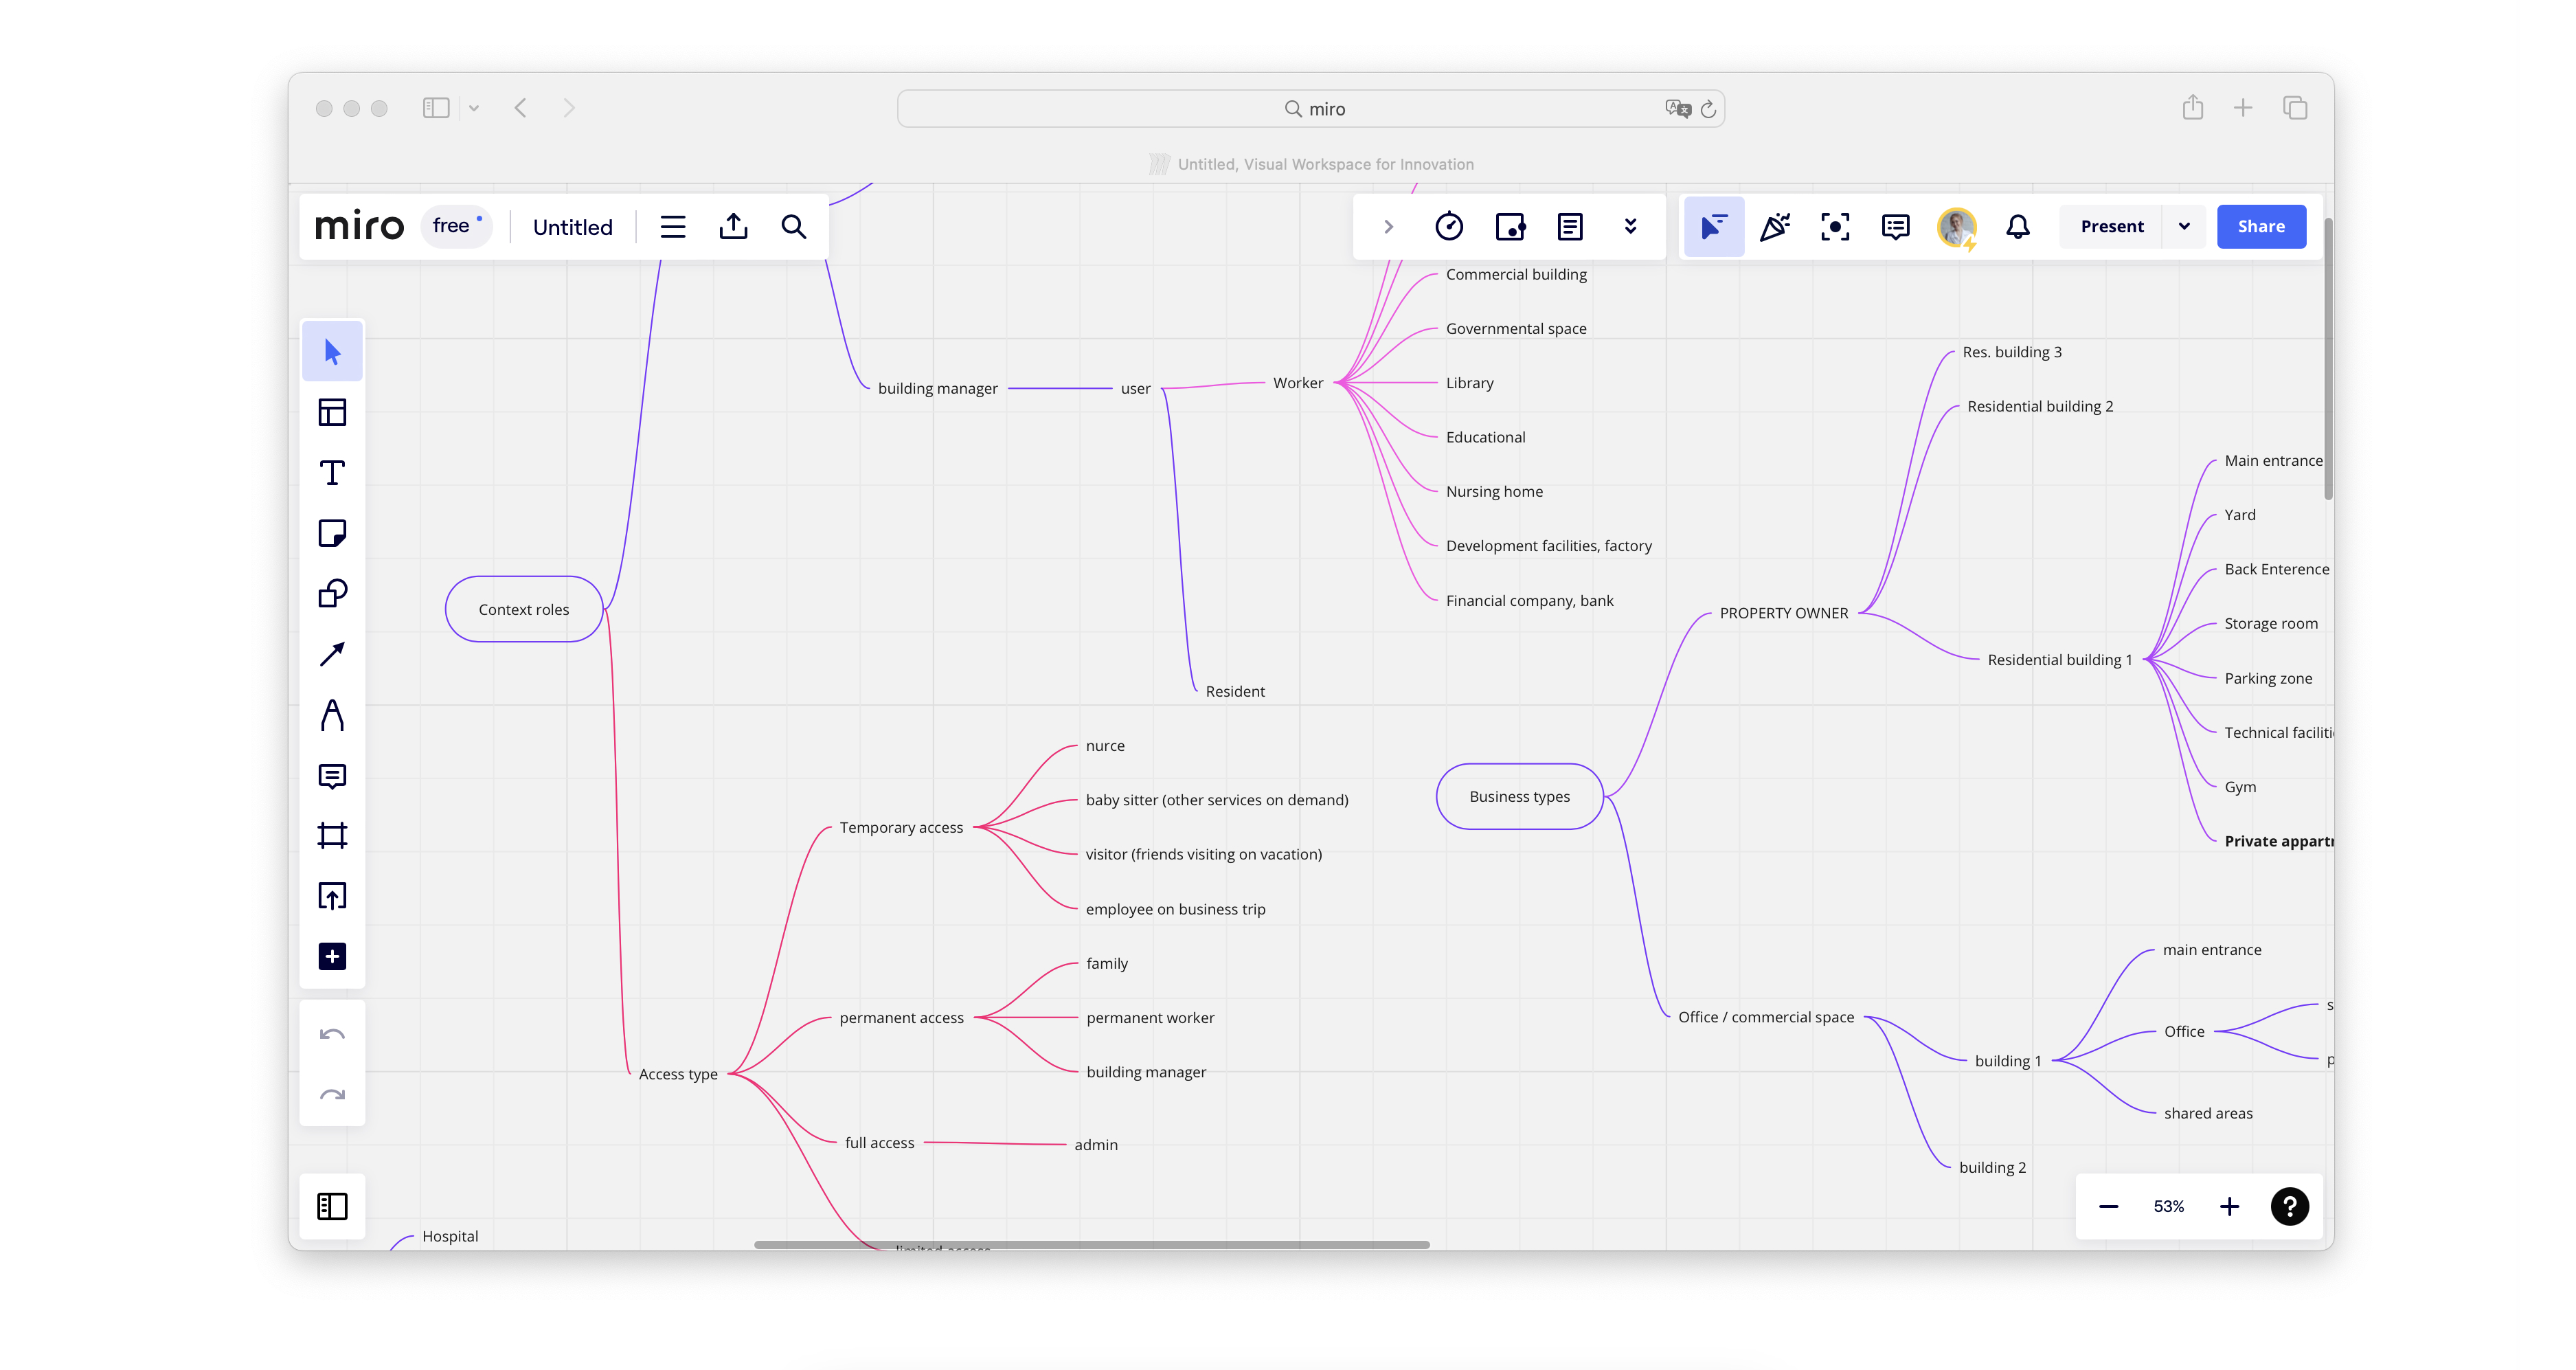The width and height of the screenshot is (2576, 1370).
Task: Select the Frame tool
Action: click(332, 835)
